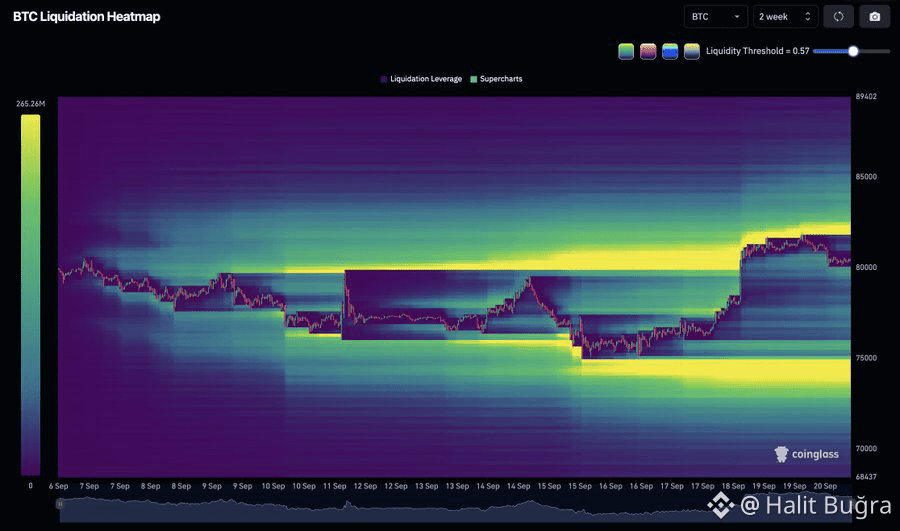Click the Liquidity Threshold slider handle
The width and height of the screenshot is (900, 531).
click(853, 51)
